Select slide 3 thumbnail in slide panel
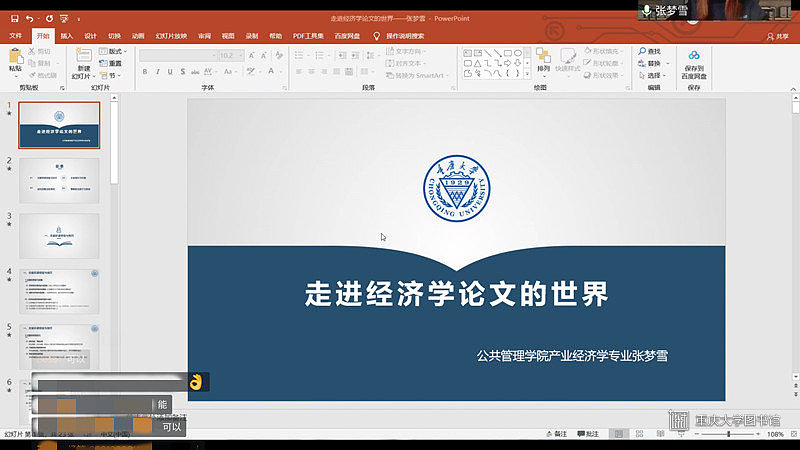Image resolution: width=800 pixels, height=450 pixels. point(59,236)
